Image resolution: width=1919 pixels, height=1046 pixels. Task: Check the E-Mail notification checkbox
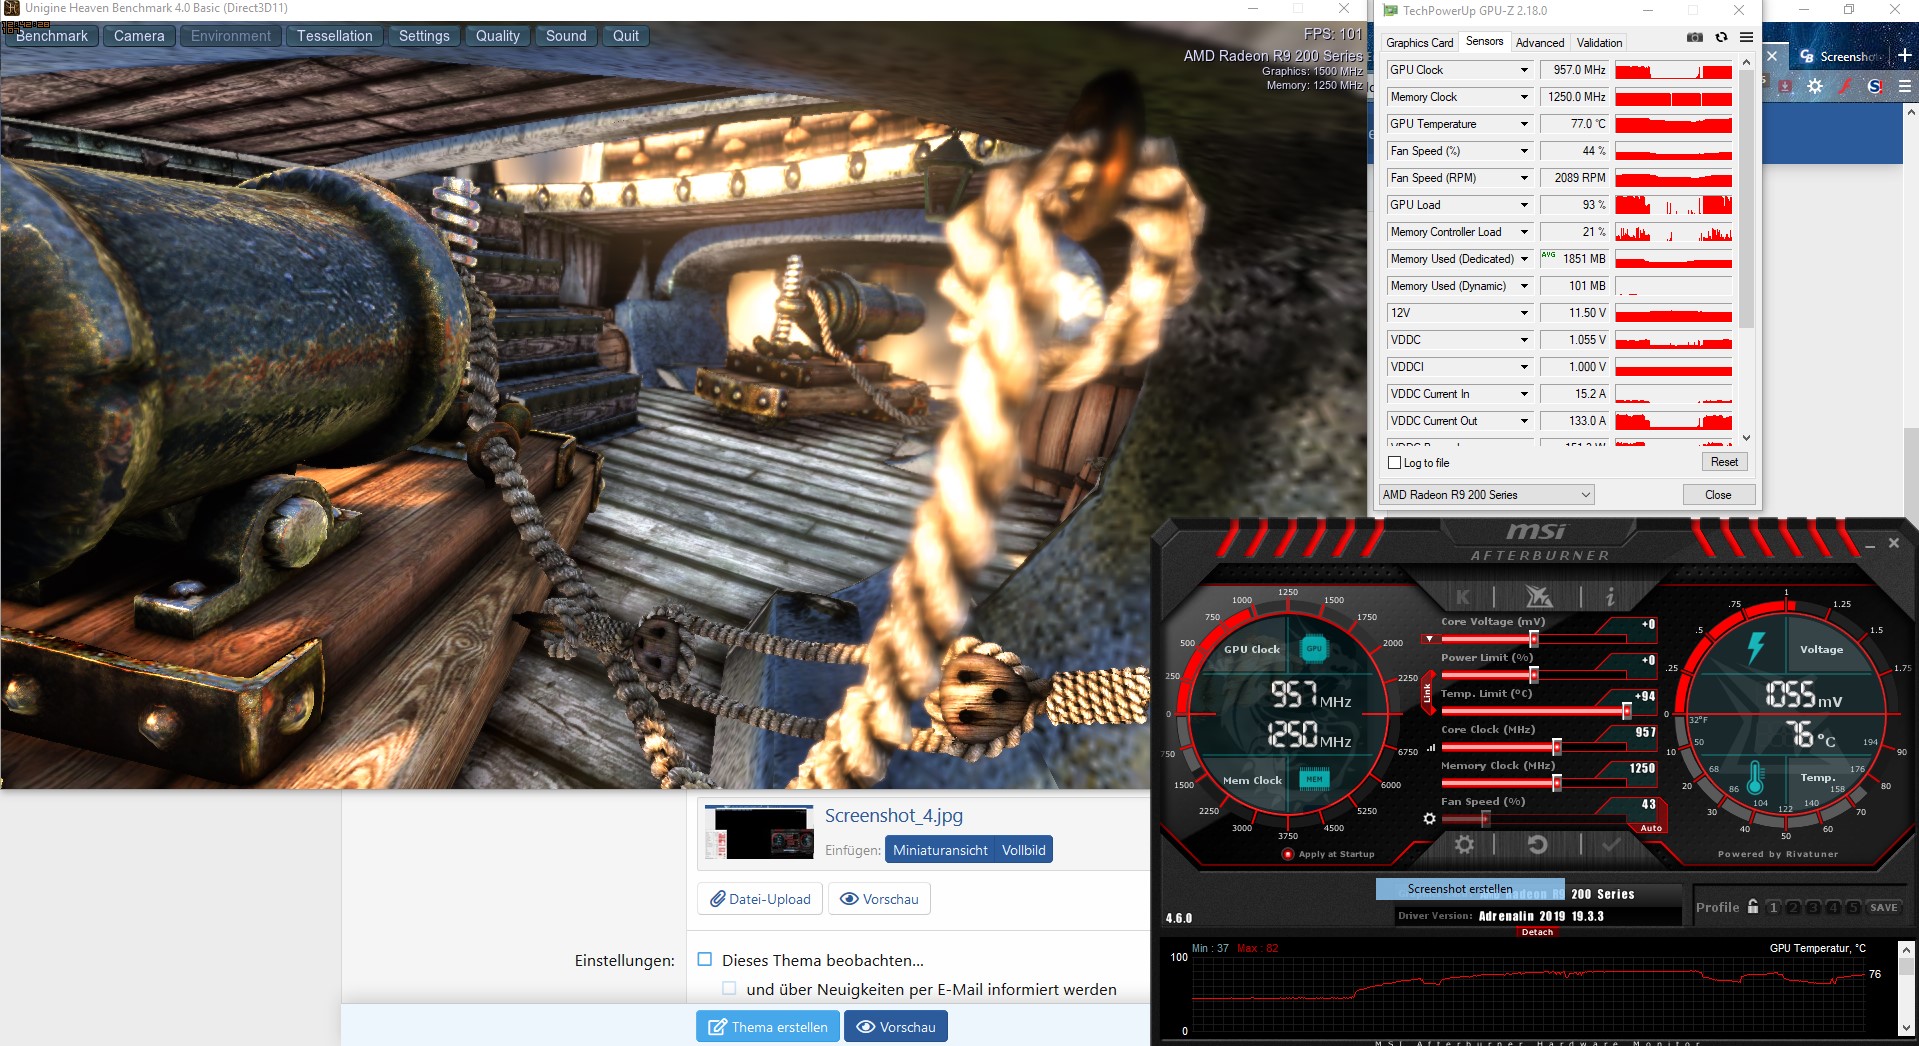(x=729, y=988)
